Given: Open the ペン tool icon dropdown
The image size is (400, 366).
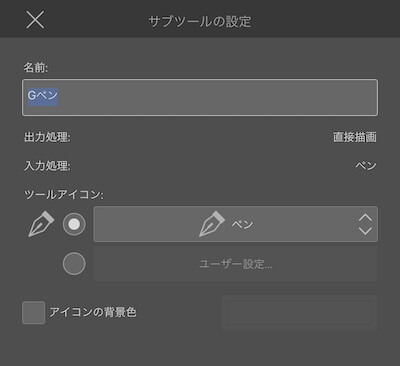Looking at the screenshot, I should tap(236, 224).
